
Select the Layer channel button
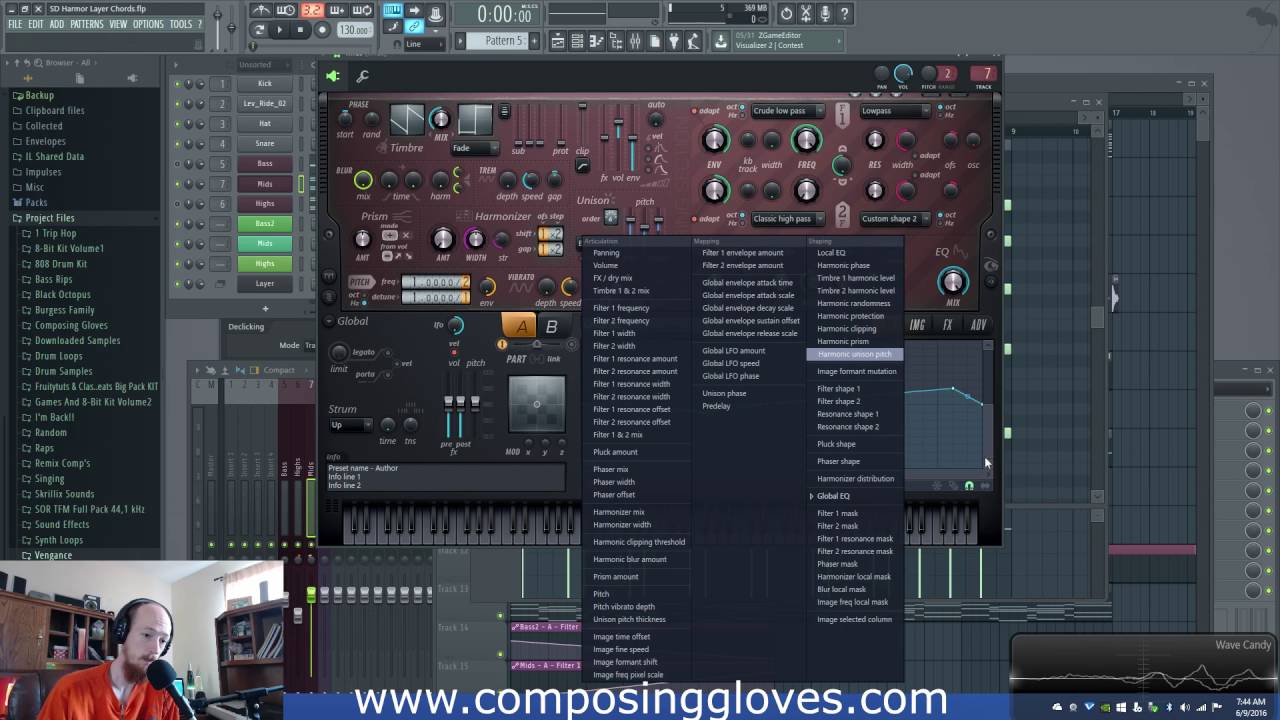point(265,284)
